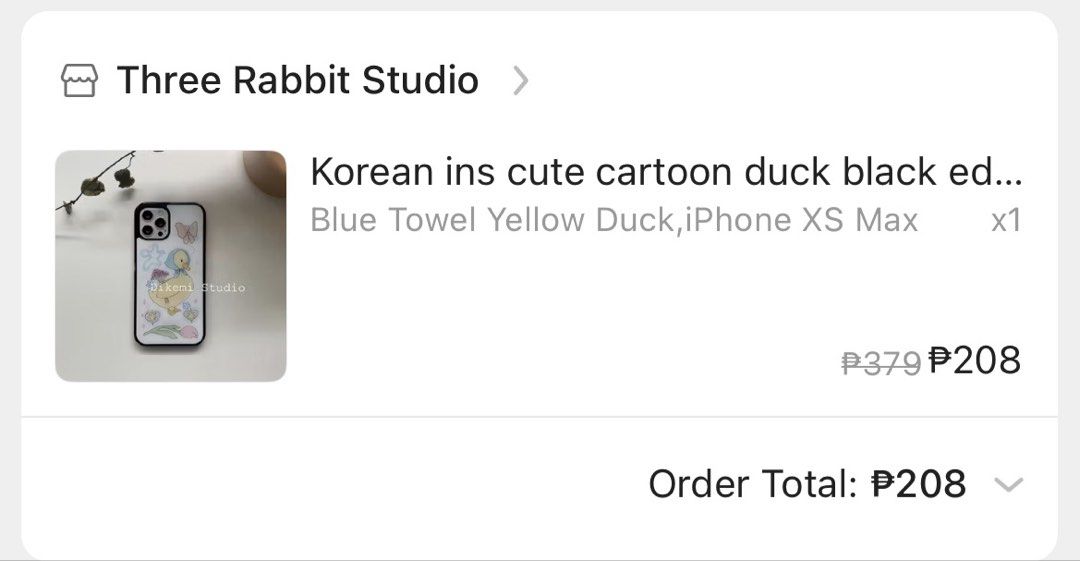Click the ₱208 order total amount
The height and width of the screenshot is (561, 1080).
[919, 484]
